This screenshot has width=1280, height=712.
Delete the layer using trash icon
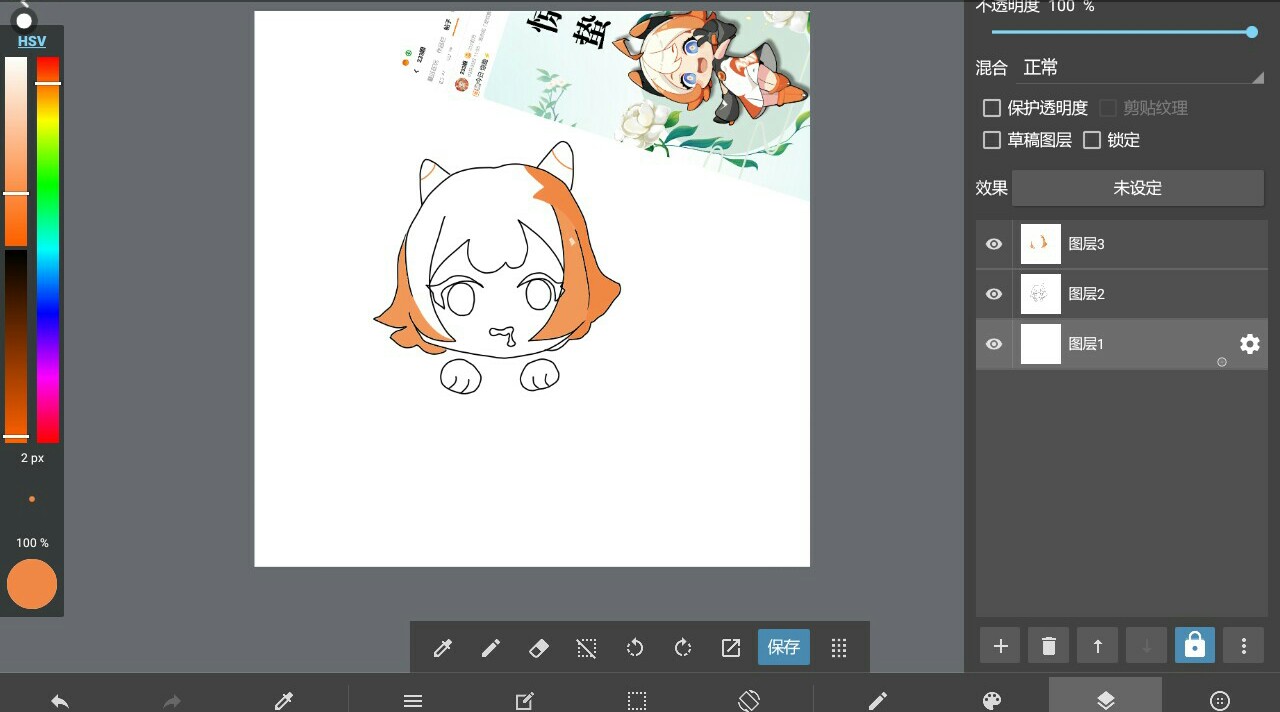[x=1048, y=646]
